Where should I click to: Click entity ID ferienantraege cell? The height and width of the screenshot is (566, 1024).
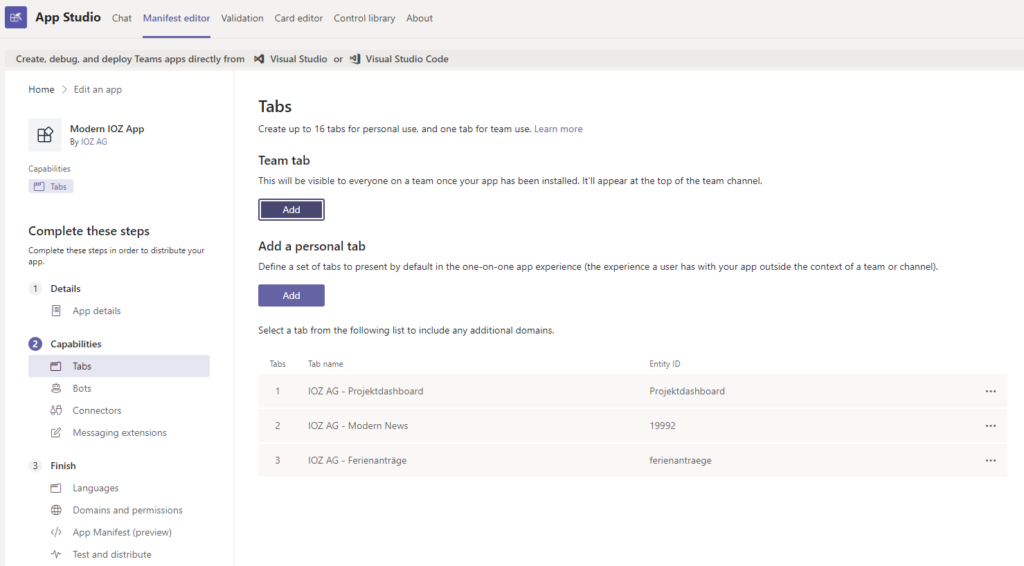(x=680, y=460)
